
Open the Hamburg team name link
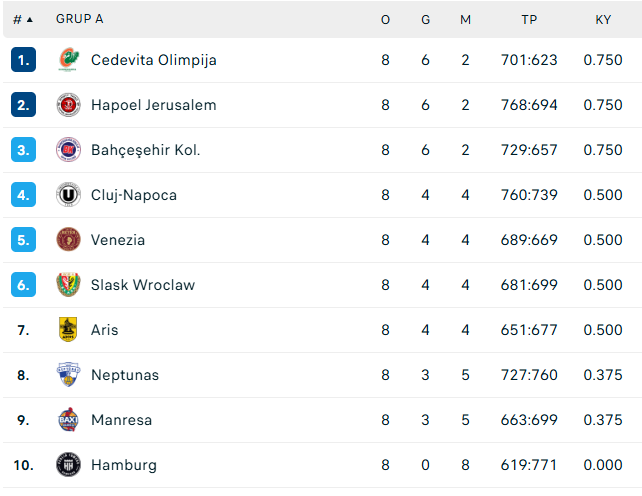pos(123,465)
